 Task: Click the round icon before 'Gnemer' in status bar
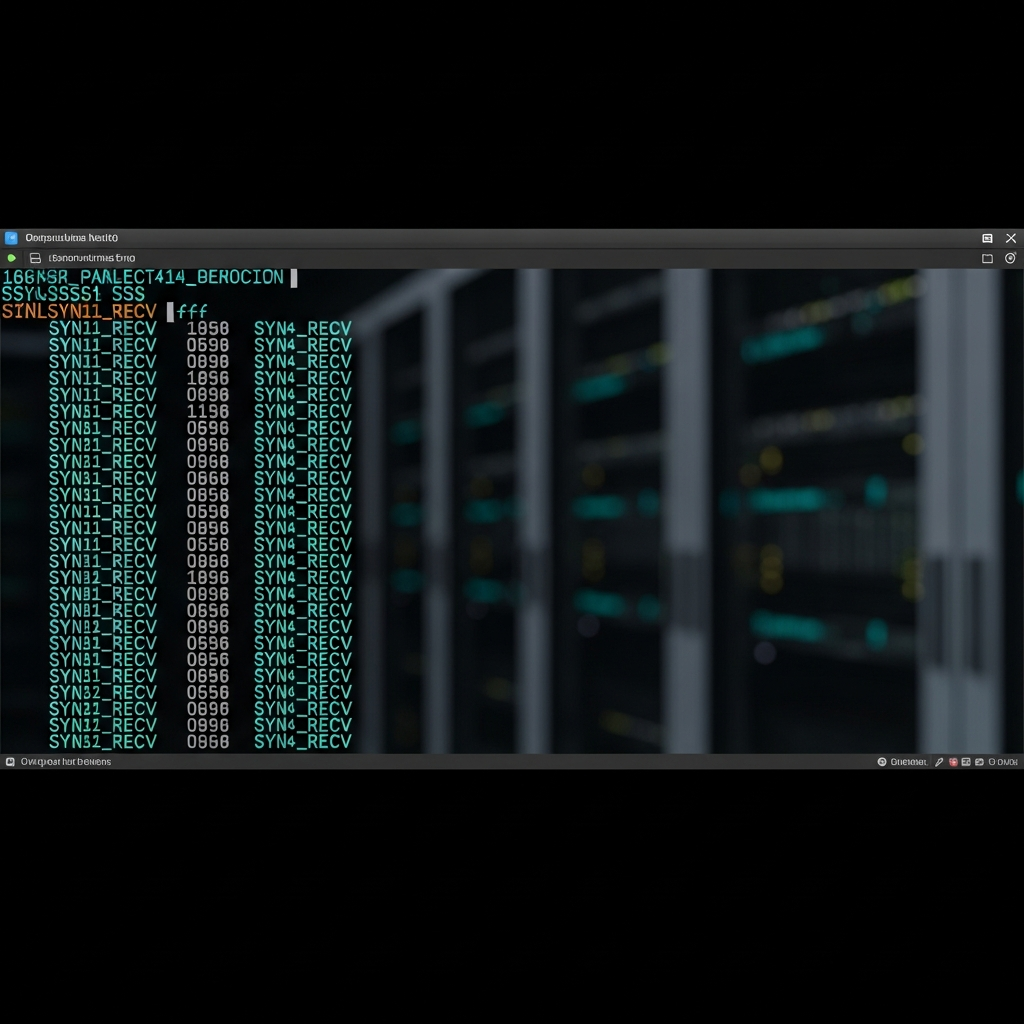pyautogui.click(x=882, y=761)
